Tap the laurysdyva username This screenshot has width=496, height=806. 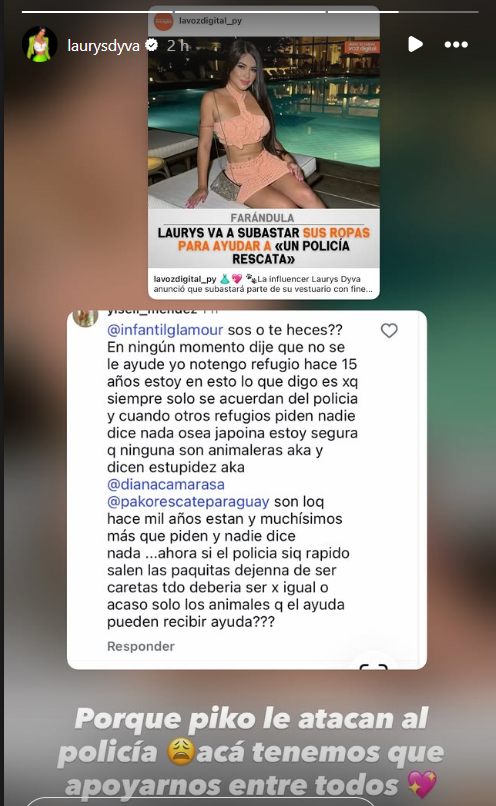coord(103,46)
